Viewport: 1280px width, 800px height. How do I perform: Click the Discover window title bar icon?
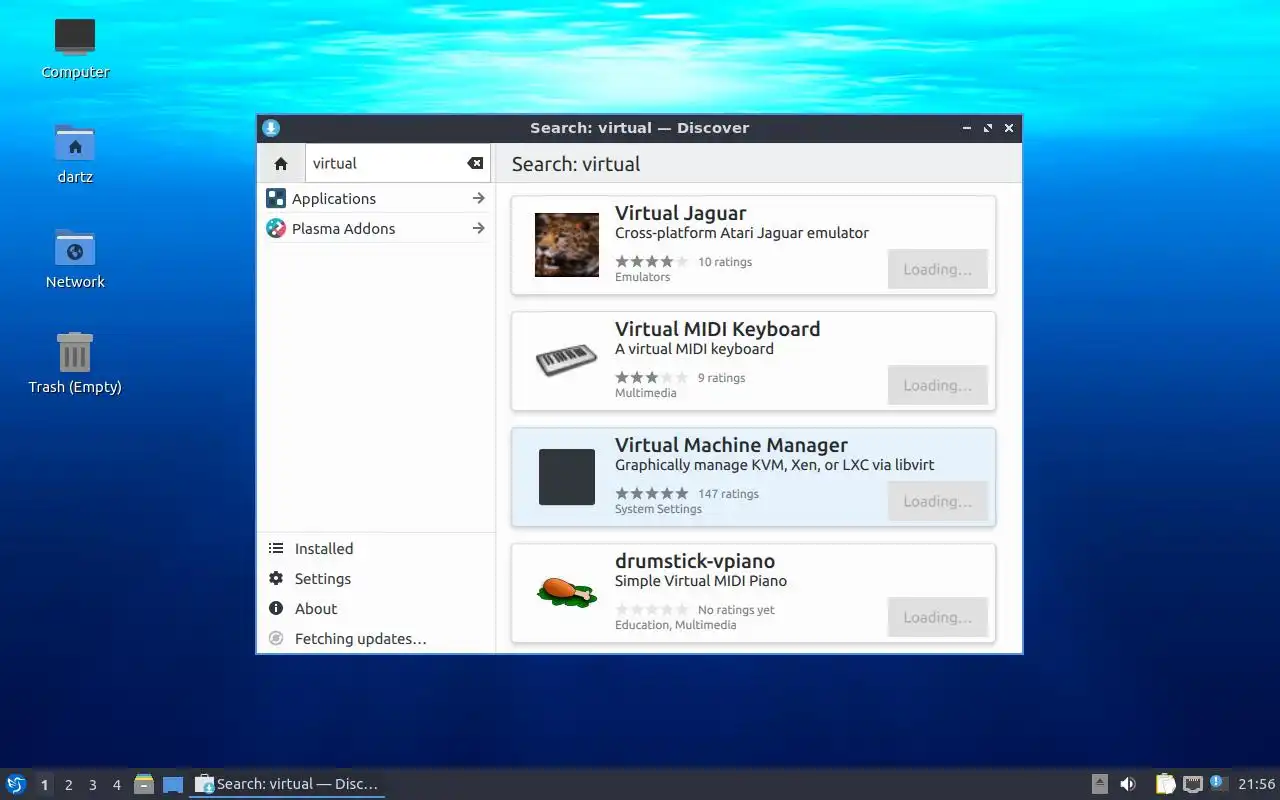click(x=271, y=127)
